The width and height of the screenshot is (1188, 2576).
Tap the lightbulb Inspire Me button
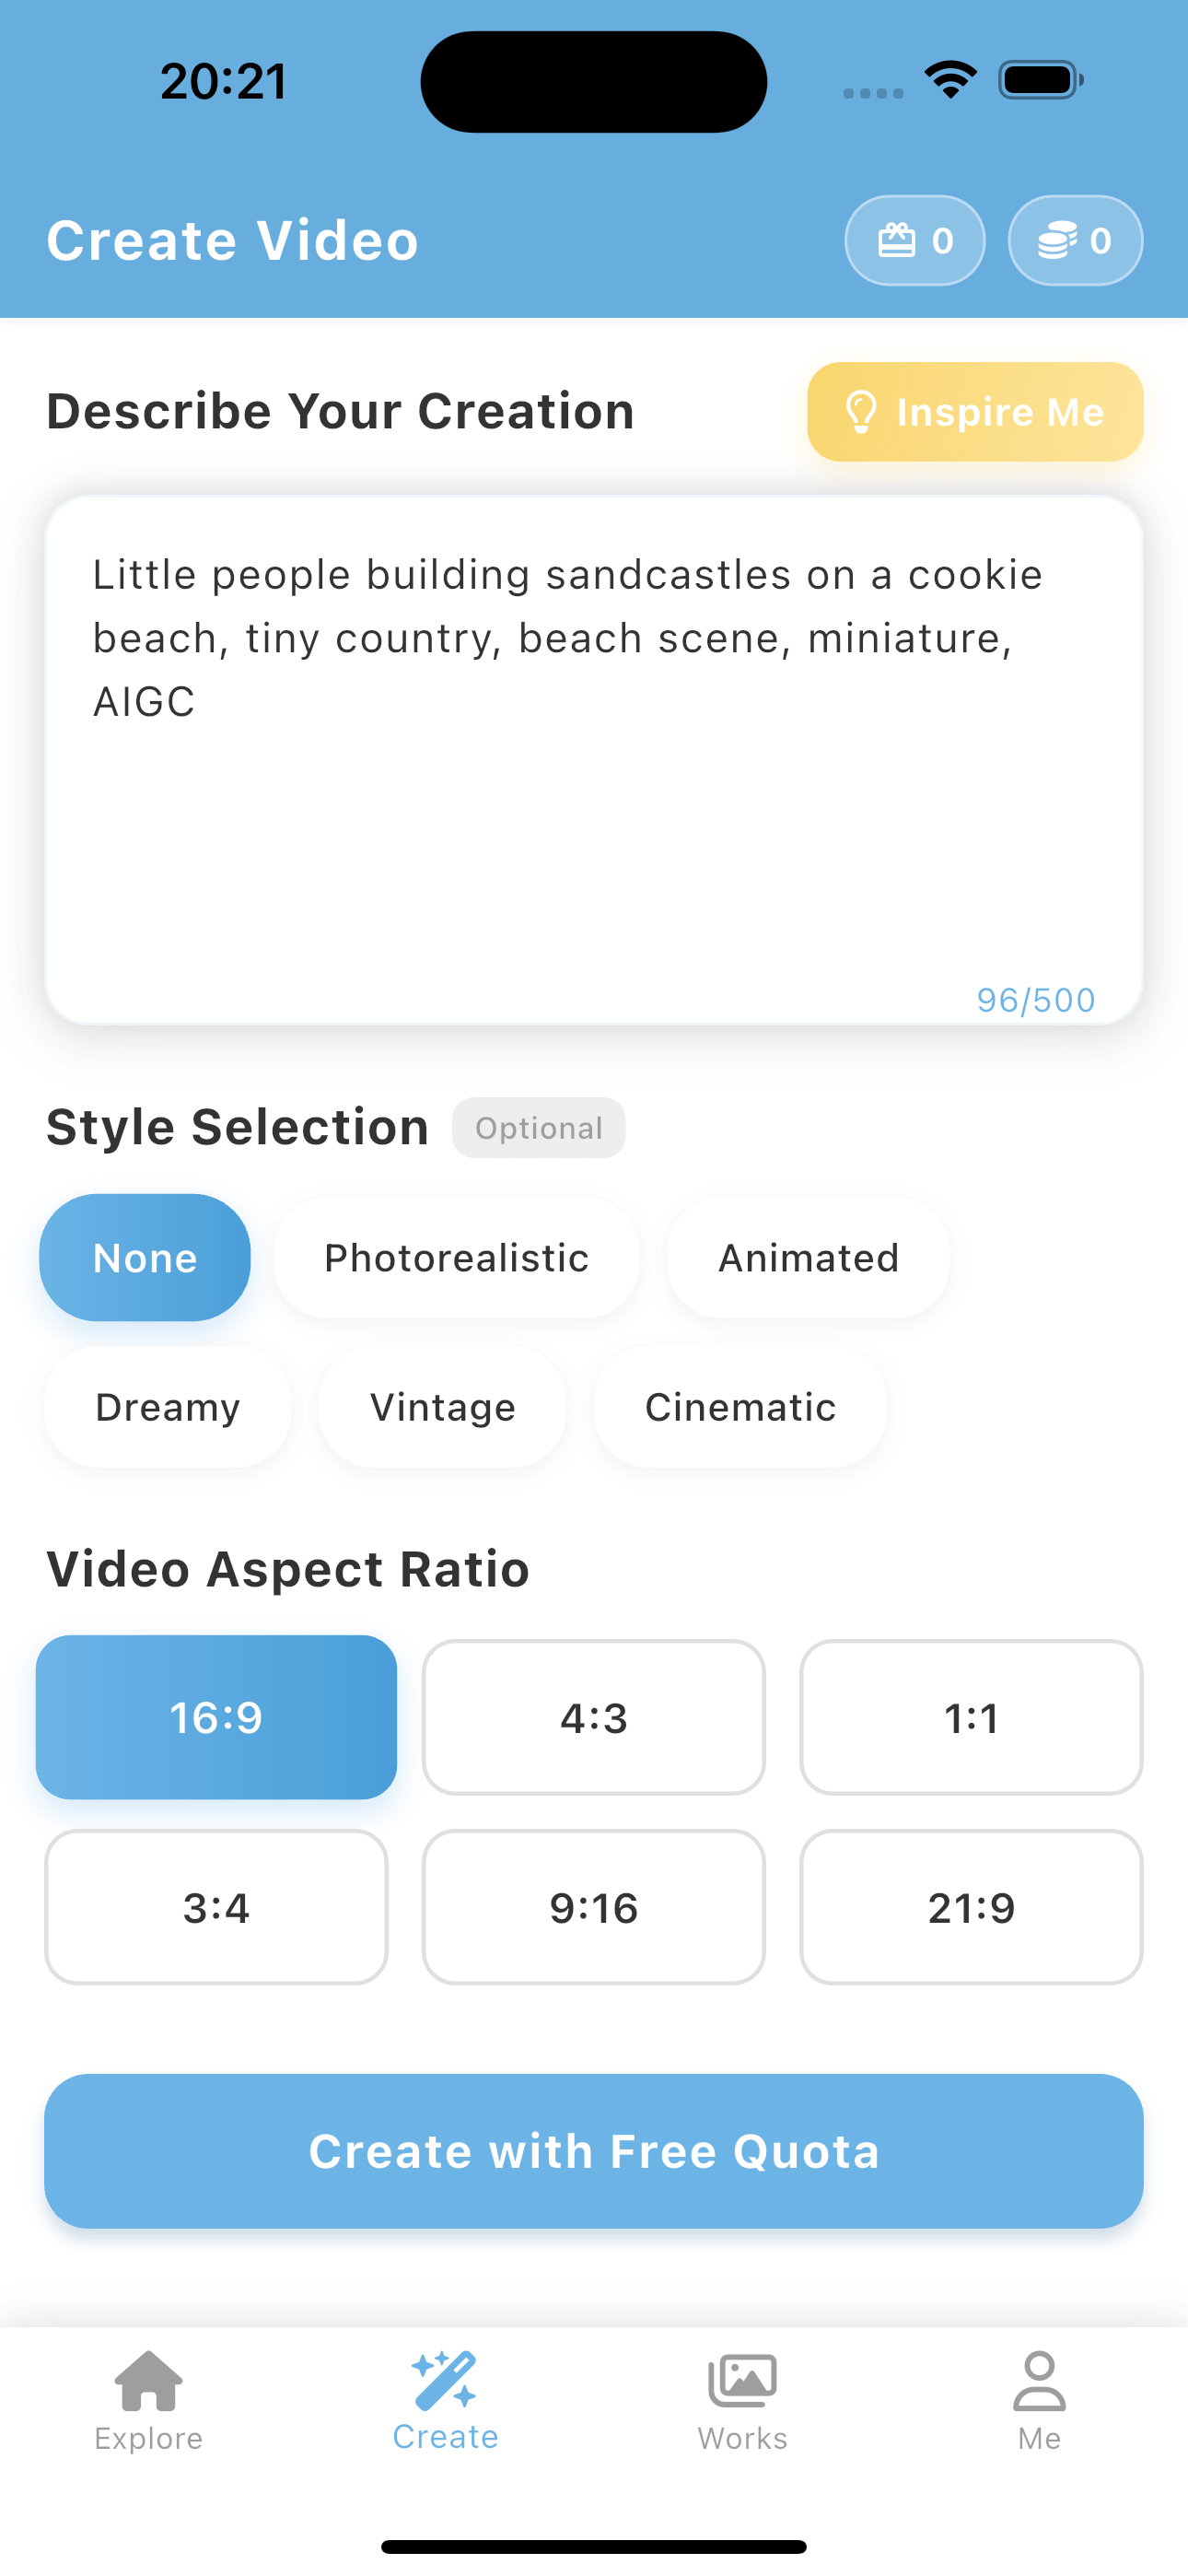(x=975, y=411)
